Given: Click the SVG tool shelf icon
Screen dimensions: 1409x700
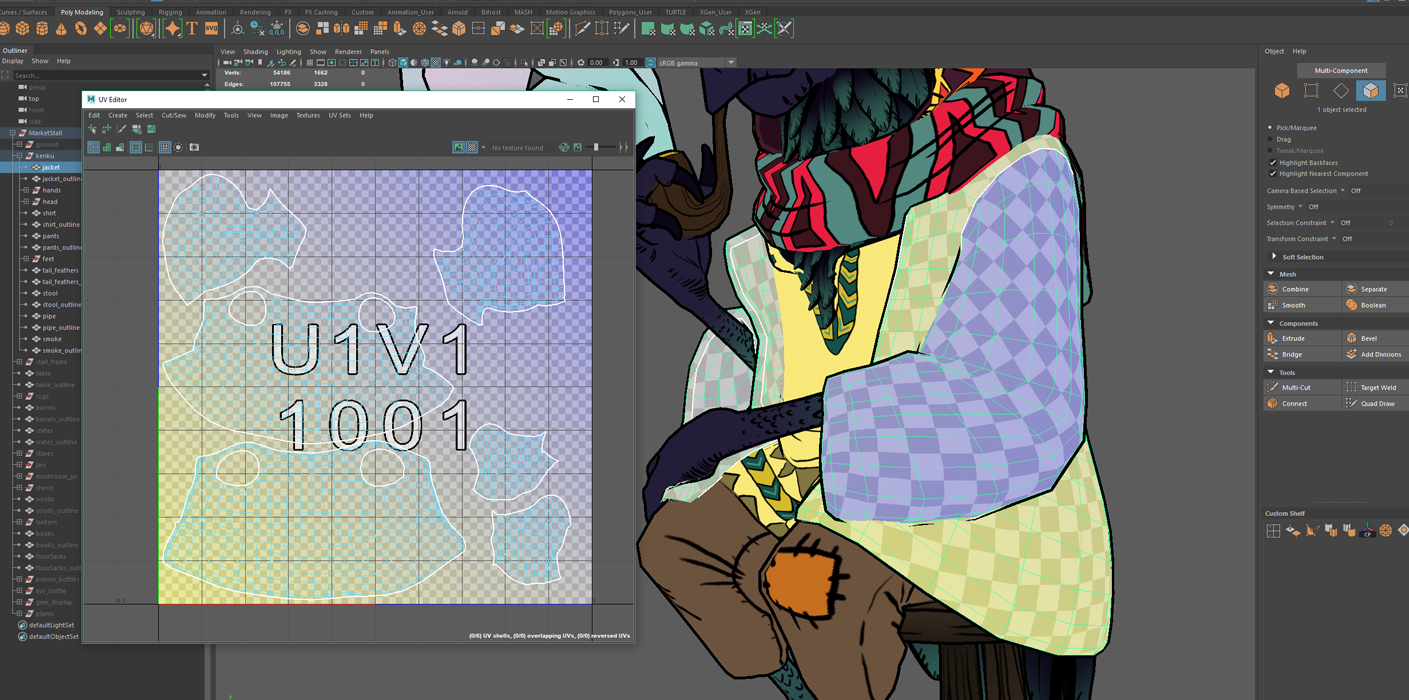Looking at the screenshot, I should click(211, 29).
